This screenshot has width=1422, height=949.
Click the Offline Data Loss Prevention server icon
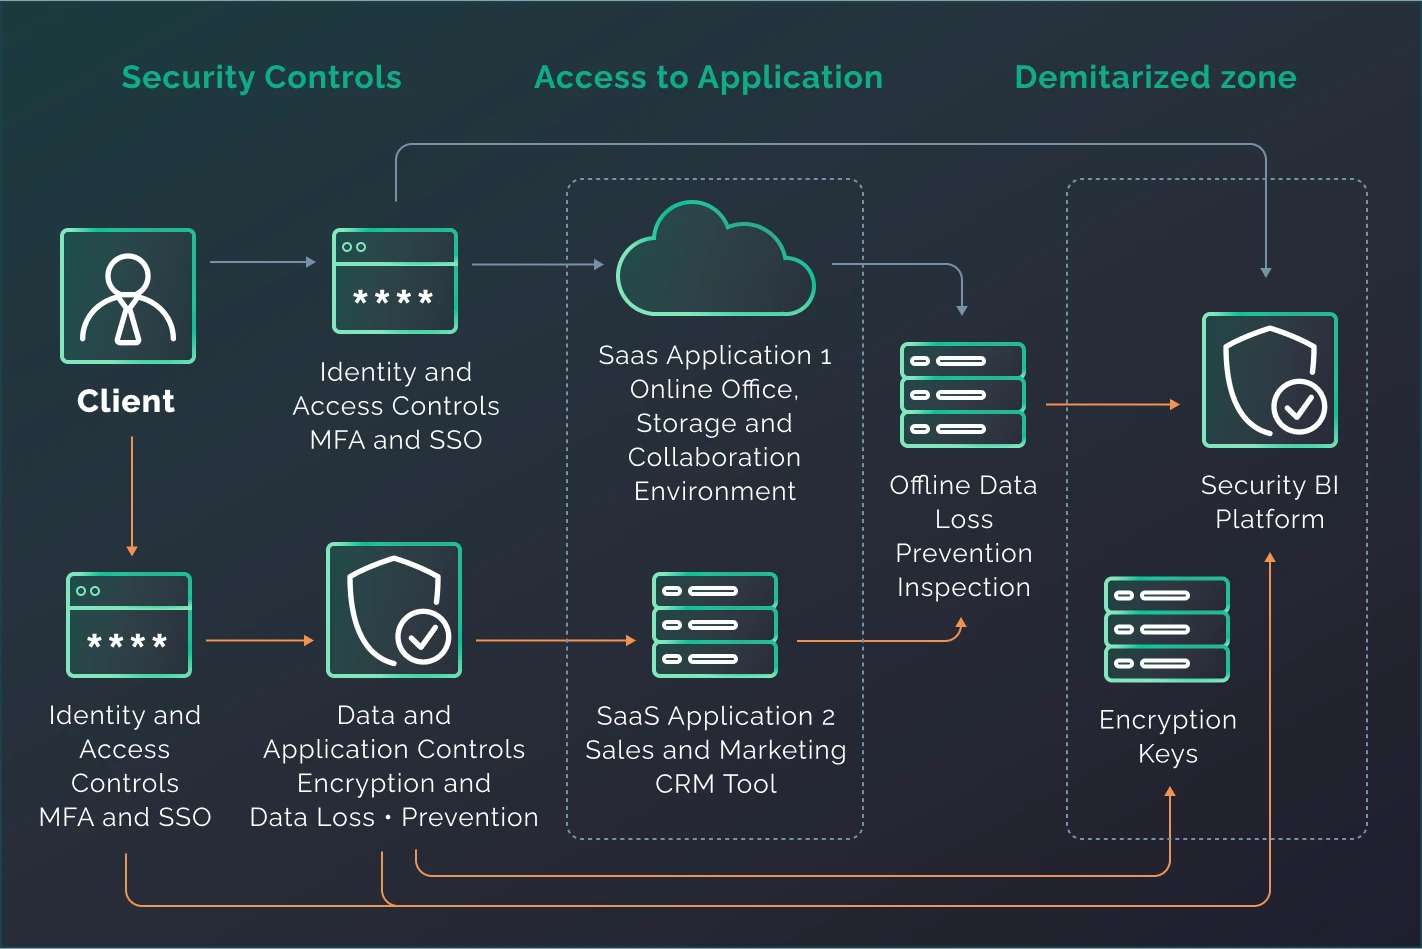pyautogui.click(x=962, y=395)
